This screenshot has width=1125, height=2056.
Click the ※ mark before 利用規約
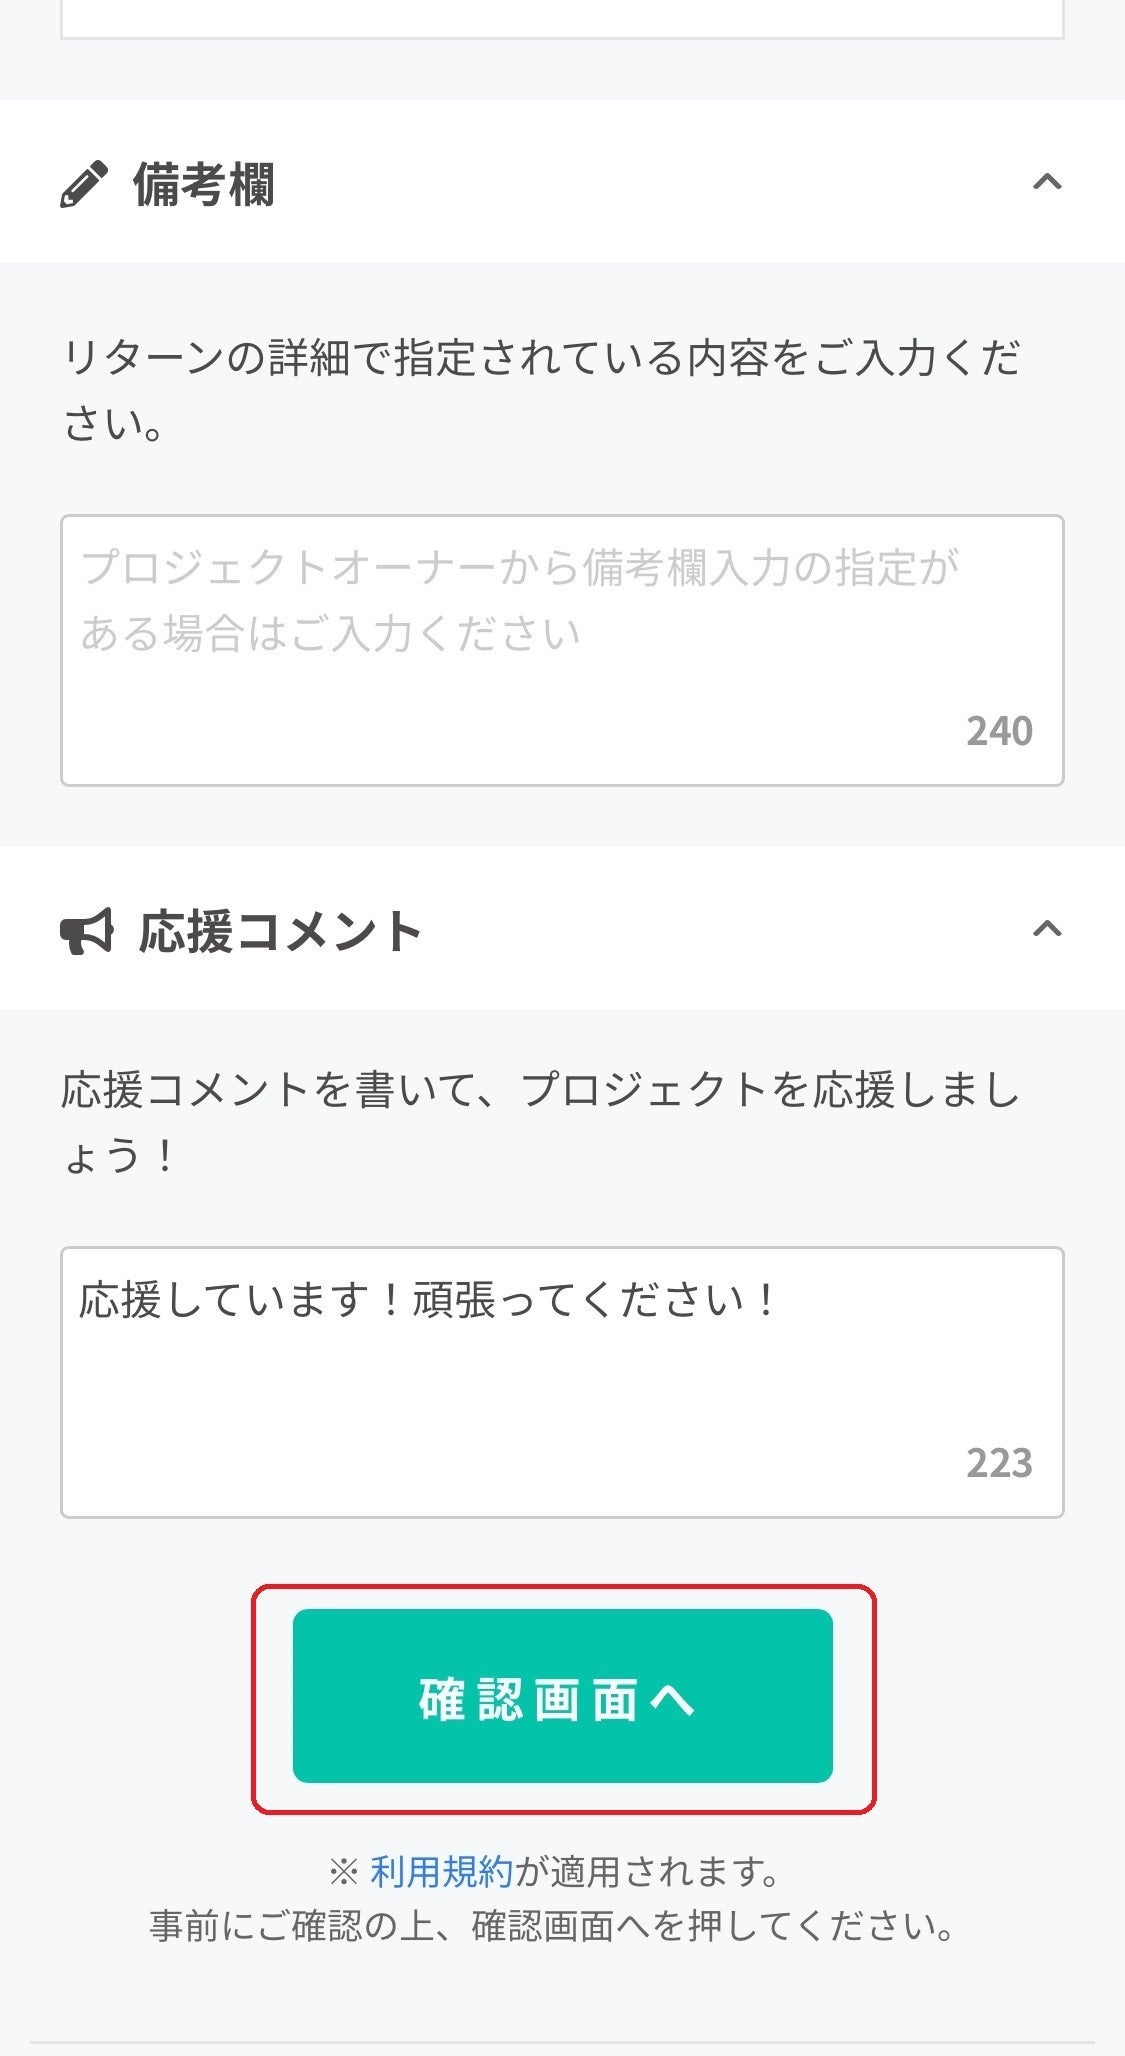(343, 1871)
